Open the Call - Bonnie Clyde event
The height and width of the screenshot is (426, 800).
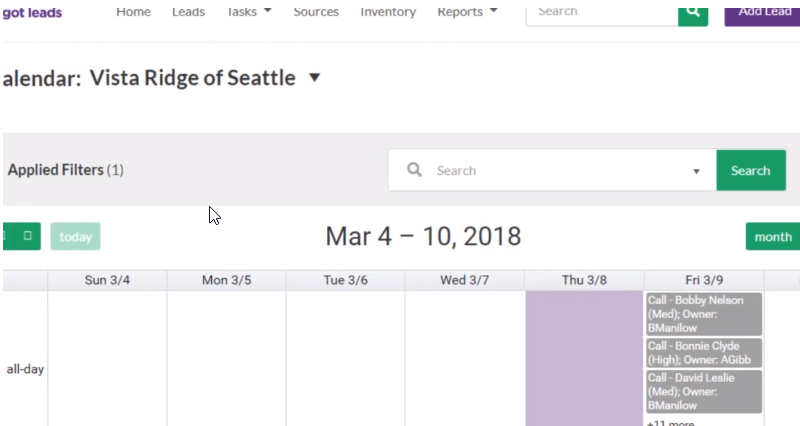click(704, 352)
